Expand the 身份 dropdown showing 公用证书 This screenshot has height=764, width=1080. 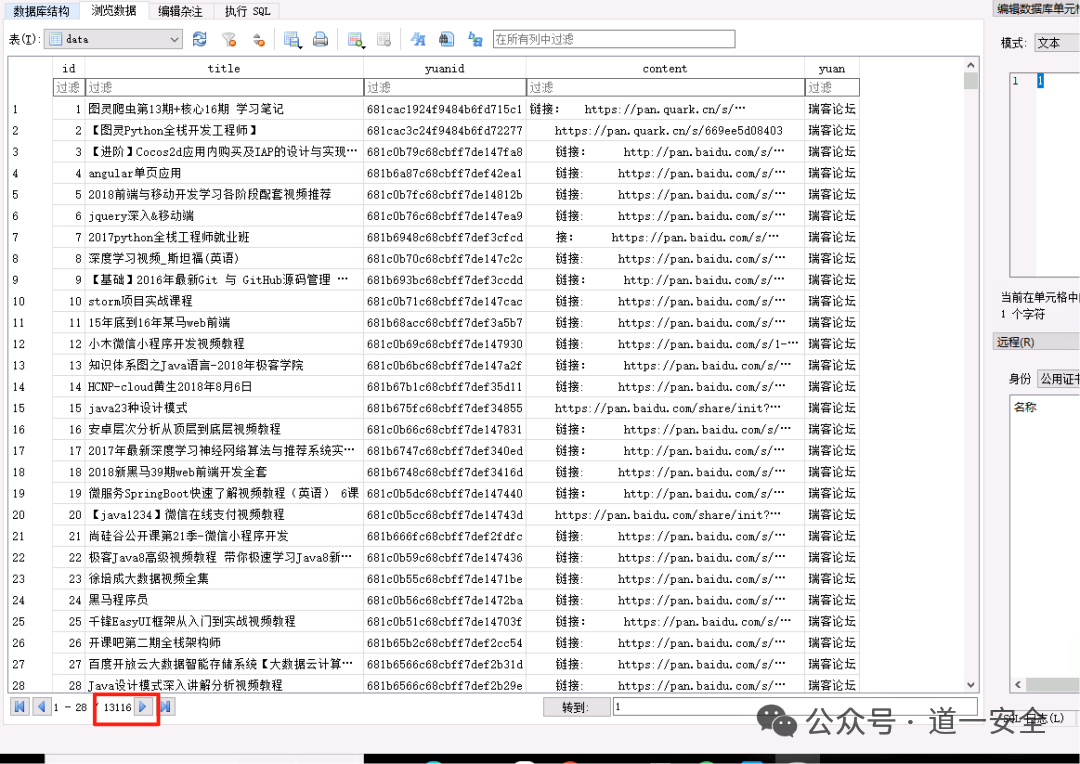[x=1059, y=378]
